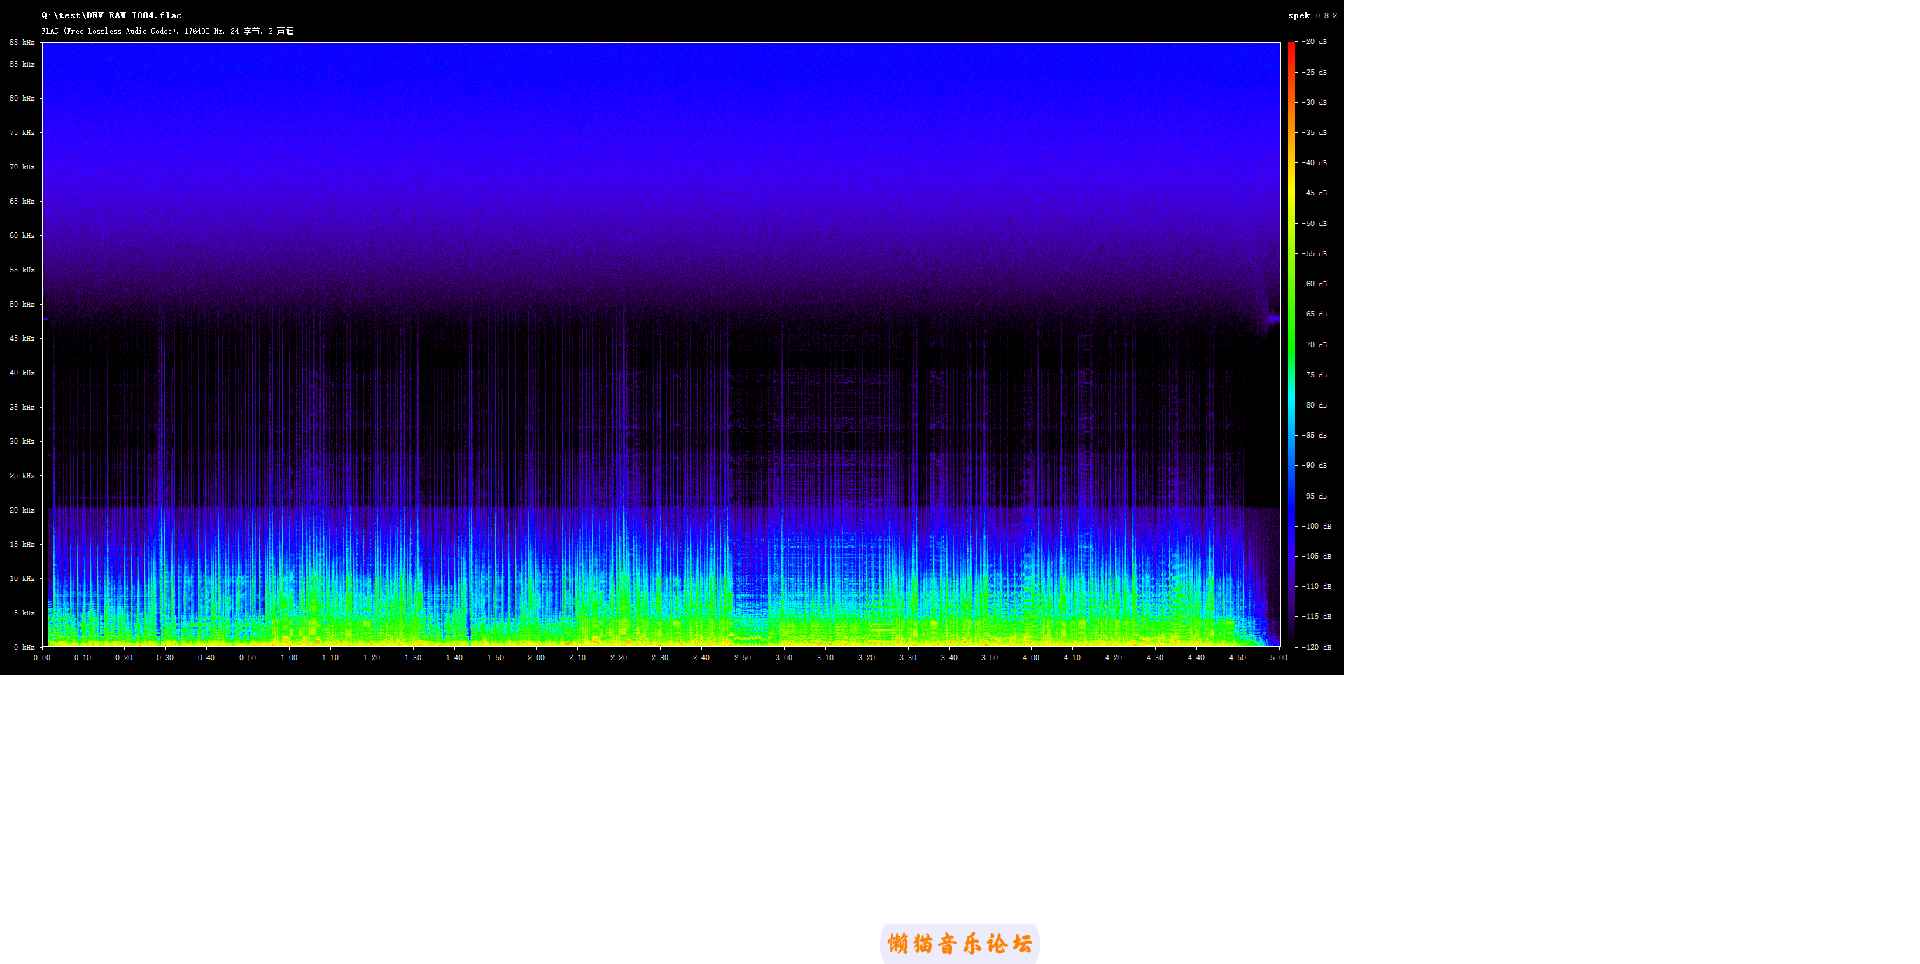Screen dimensions: 1920x964
Task: Select the 4:00 mark on the time axis
Action: [1031, 657]
